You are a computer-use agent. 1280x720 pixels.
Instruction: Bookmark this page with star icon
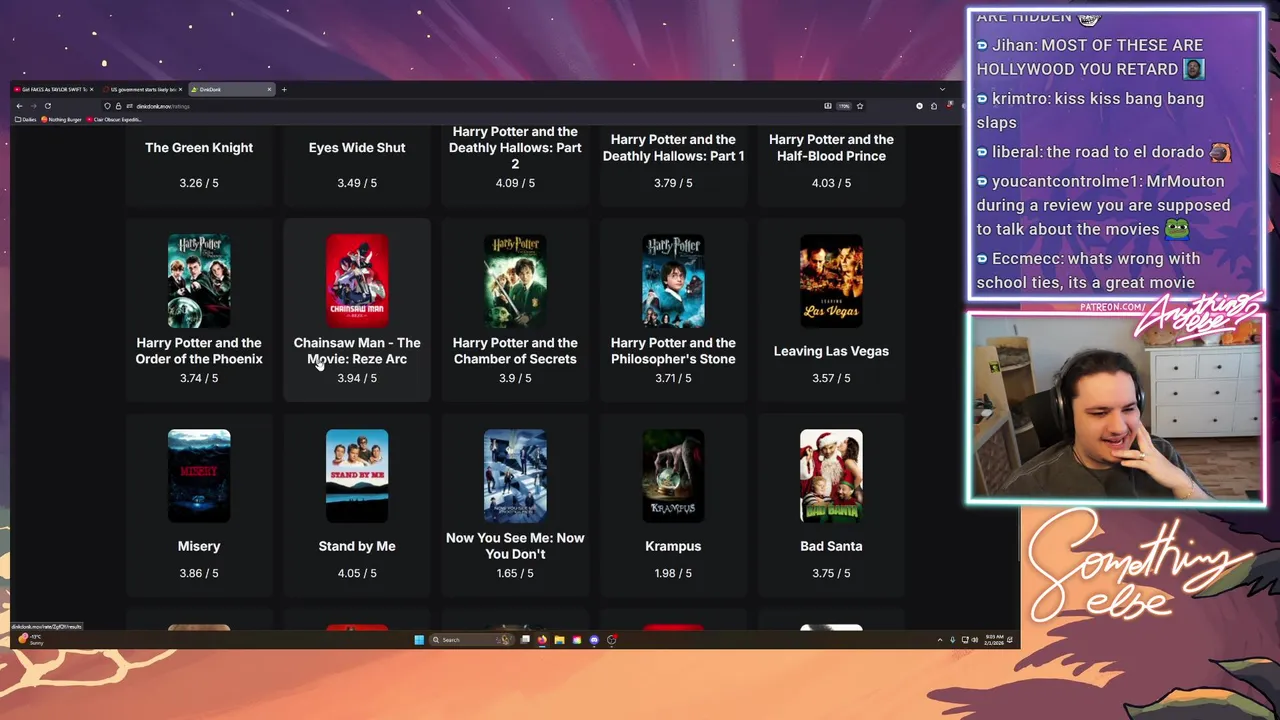[x=860, y=106]
